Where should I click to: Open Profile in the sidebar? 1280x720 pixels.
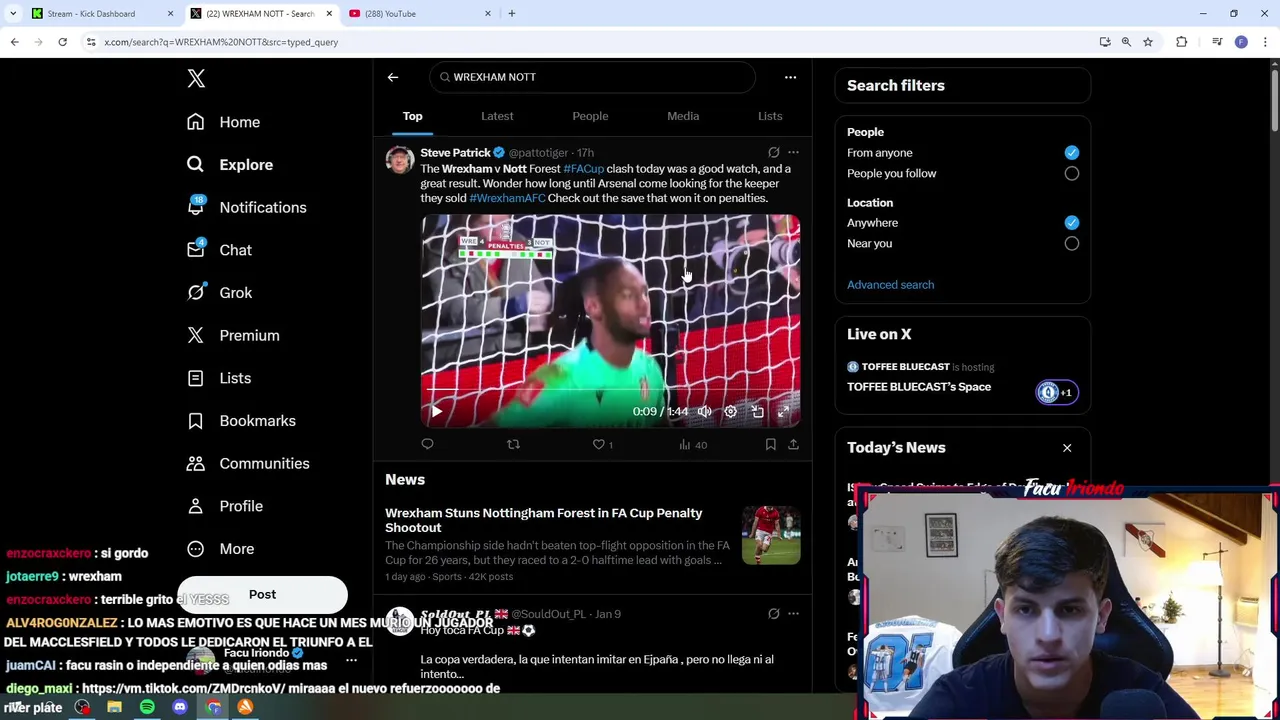pos(225,506)
